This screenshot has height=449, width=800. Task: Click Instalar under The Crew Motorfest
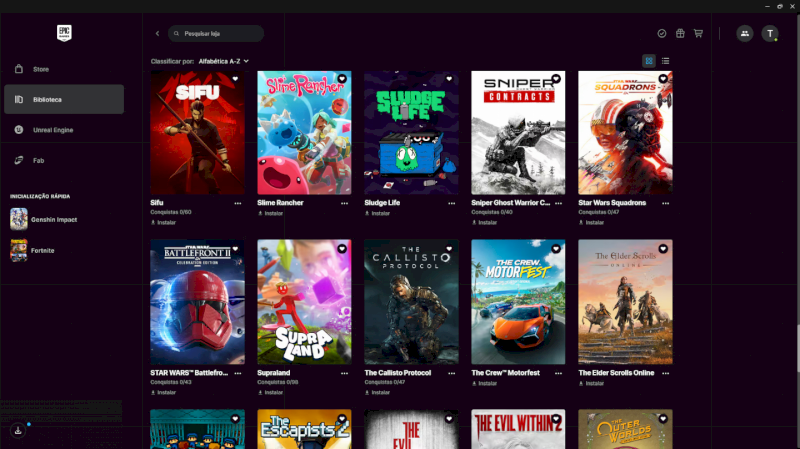coord(484,383)
